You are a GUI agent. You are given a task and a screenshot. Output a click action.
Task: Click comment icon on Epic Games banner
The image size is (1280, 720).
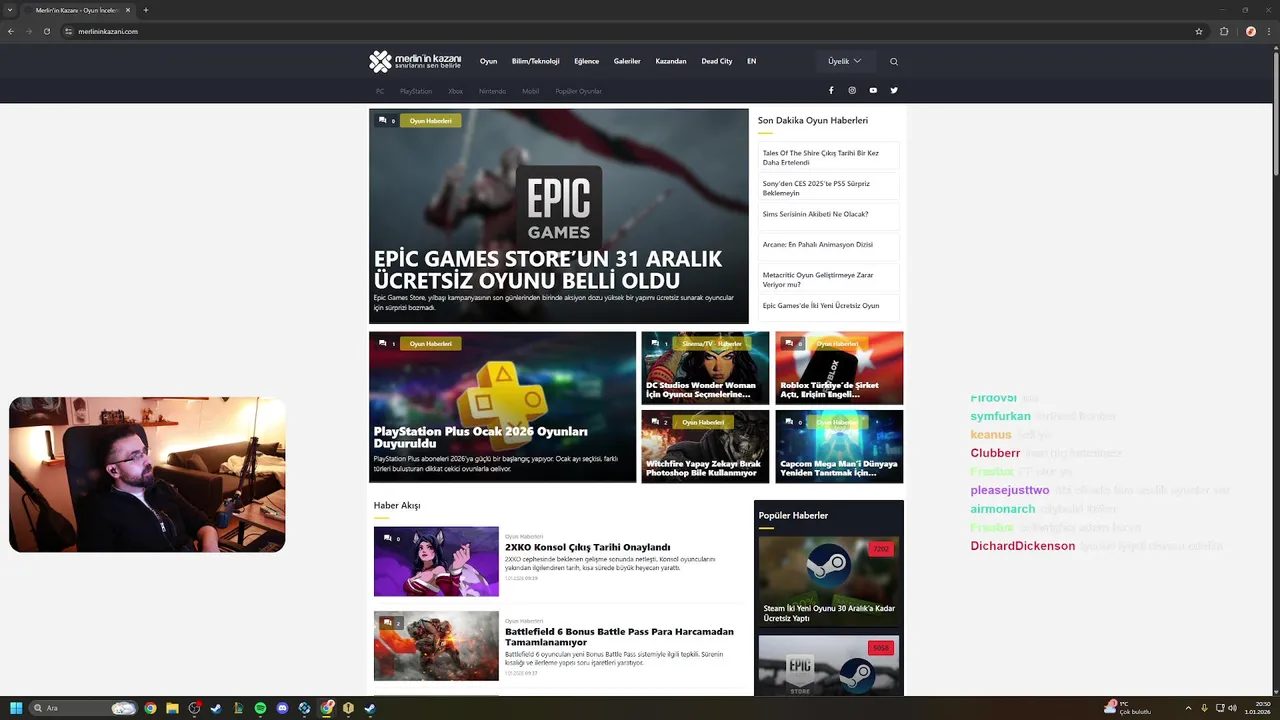(383, 121)
